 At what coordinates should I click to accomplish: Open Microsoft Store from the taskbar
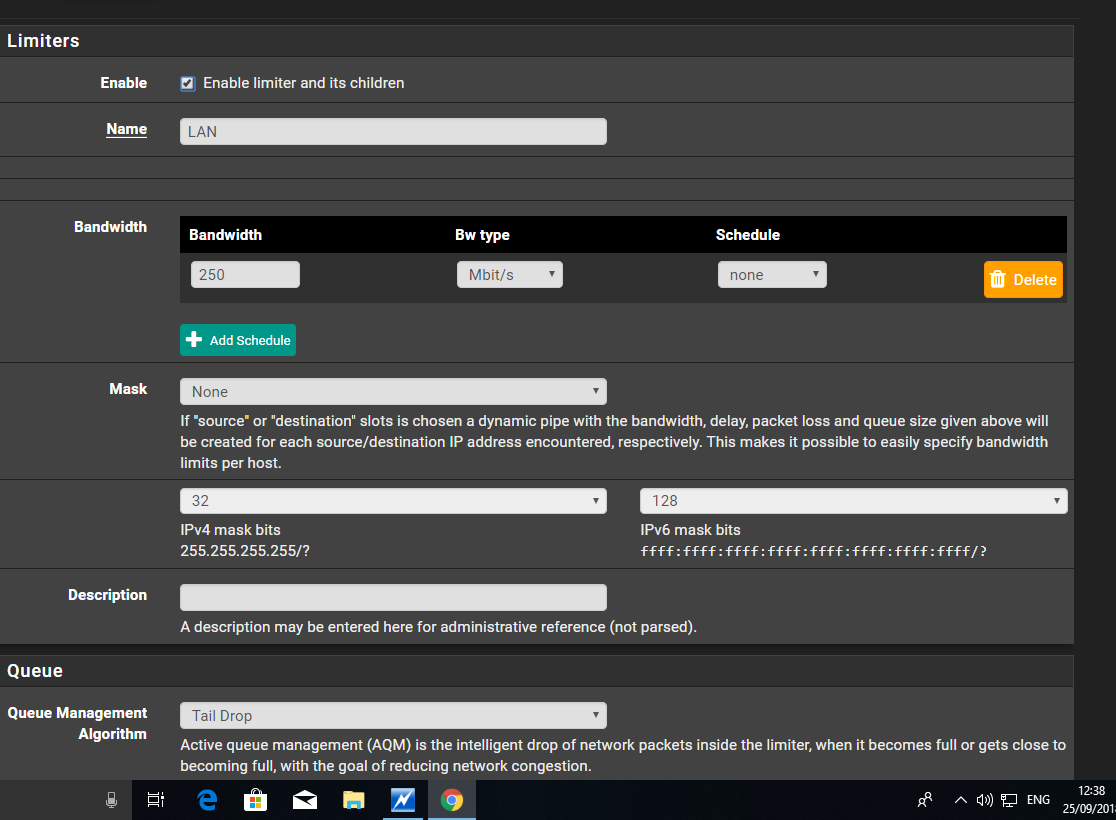click(255, 800)
